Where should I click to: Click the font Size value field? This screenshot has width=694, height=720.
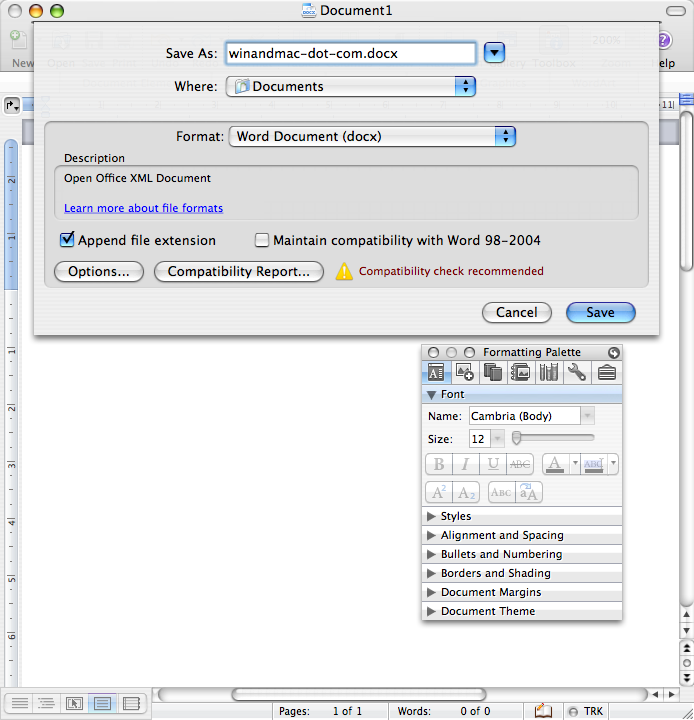click(x=479, y=439)
